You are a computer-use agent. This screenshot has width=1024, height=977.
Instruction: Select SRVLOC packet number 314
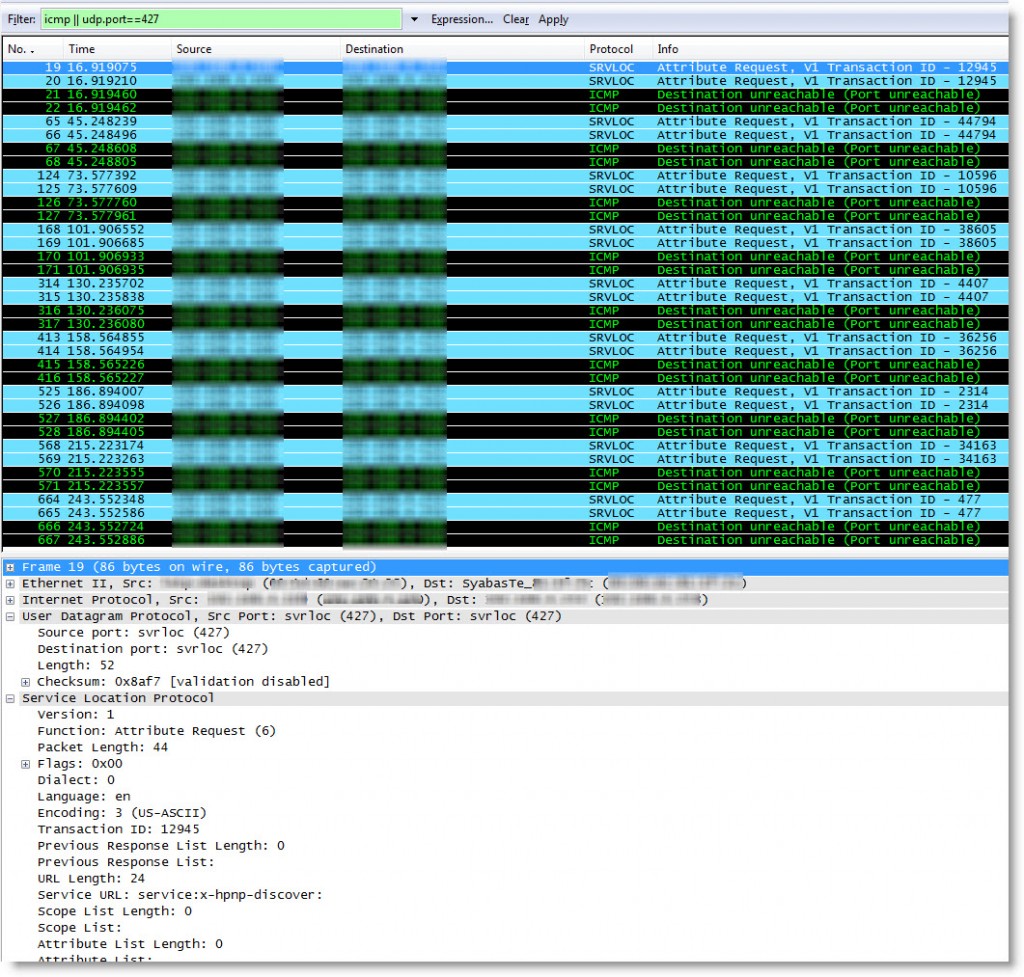click(x=505, y=283)
